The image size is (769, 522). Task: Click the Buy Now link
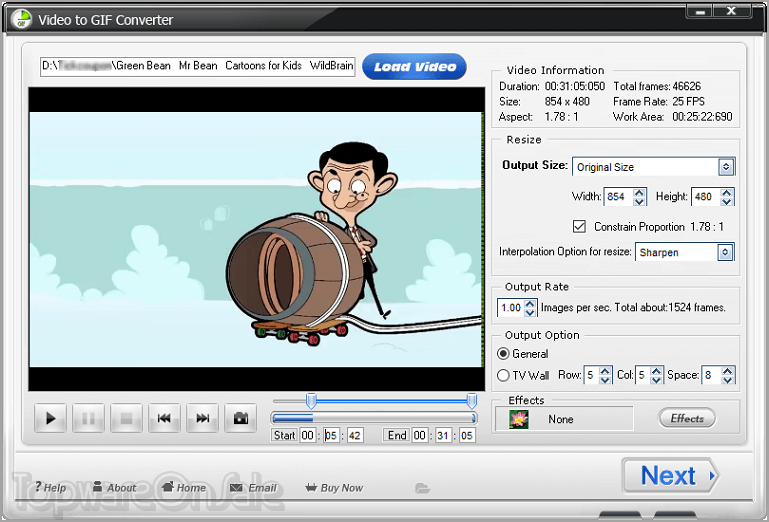coord(334,488)
